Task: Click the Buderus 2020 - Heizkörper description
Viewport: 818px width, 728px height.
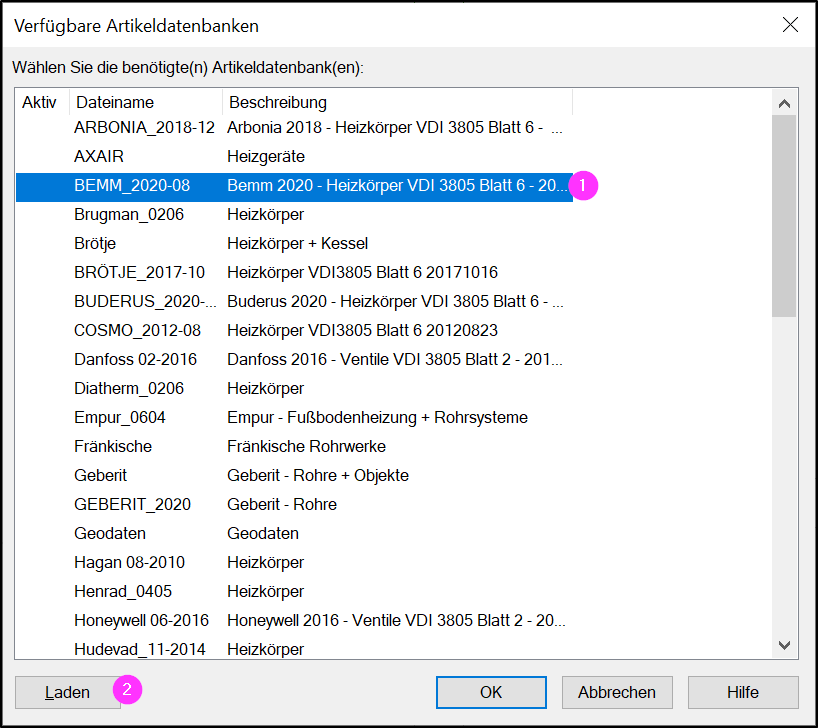Action: (x=395, y=301)
